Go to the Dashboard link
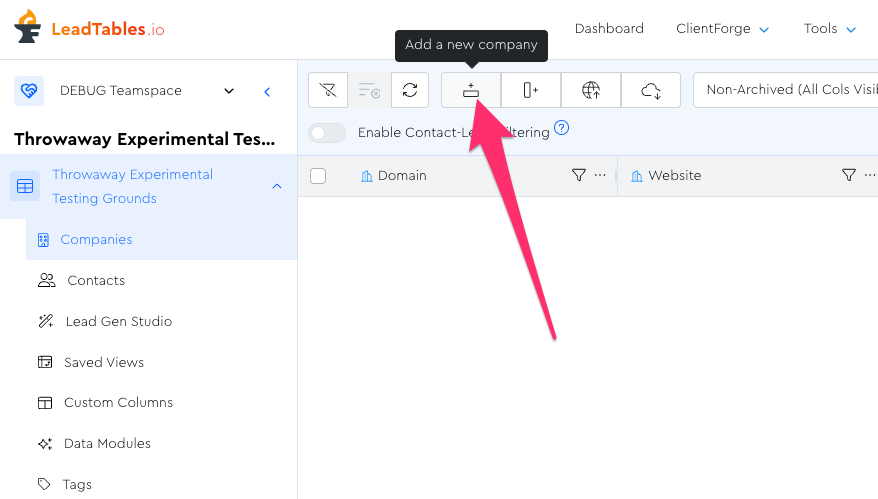Image resolution: width=878 pixels, height=499 pixels. (609, 29)
